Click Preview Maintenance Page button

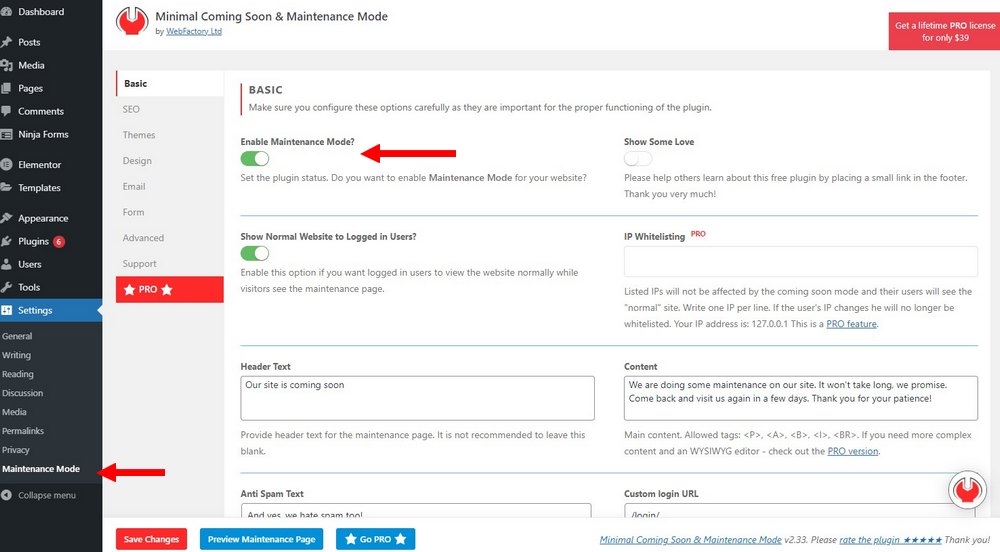pos(261,539)
